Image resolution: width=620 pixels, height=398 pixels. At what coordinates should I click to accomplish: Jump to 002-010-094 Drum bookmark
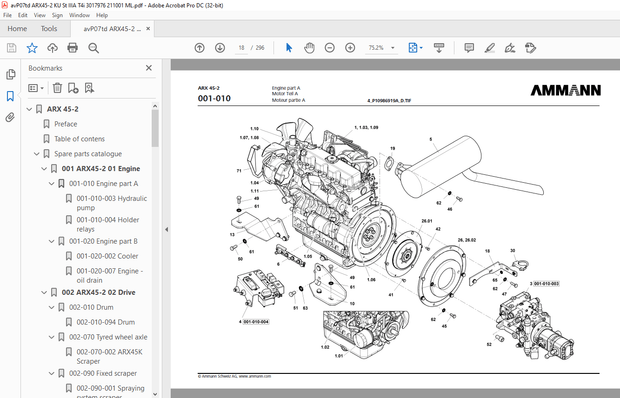(106, 322)
